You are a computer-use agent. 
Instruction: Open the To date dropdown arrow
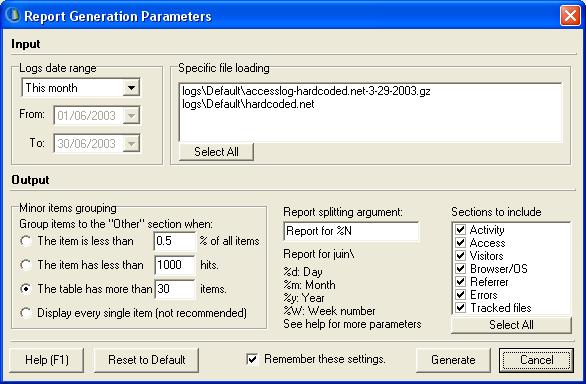131,144
